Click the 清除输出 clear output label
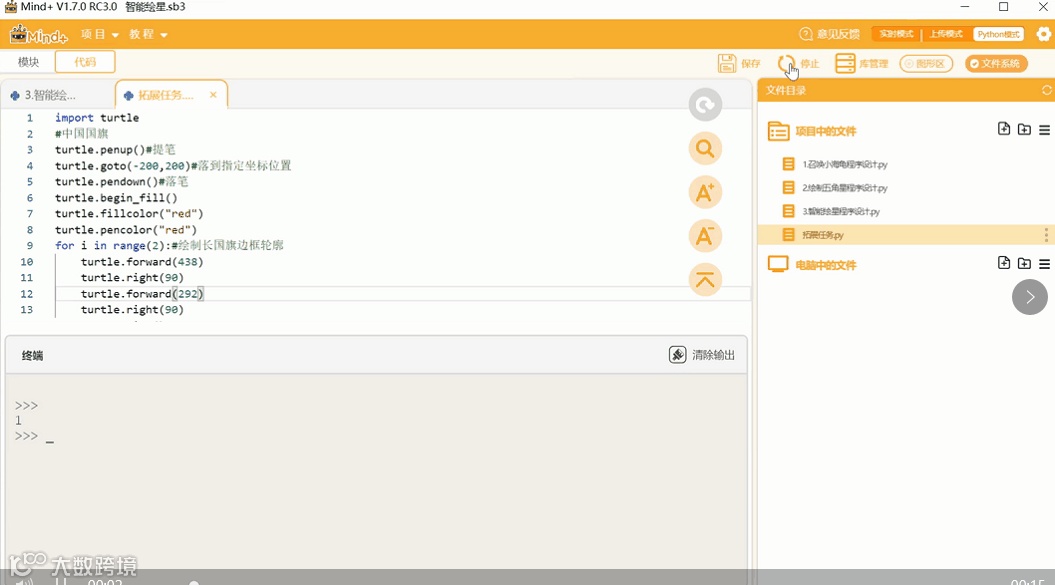1055x585 pixels. [x=713, y=355]
